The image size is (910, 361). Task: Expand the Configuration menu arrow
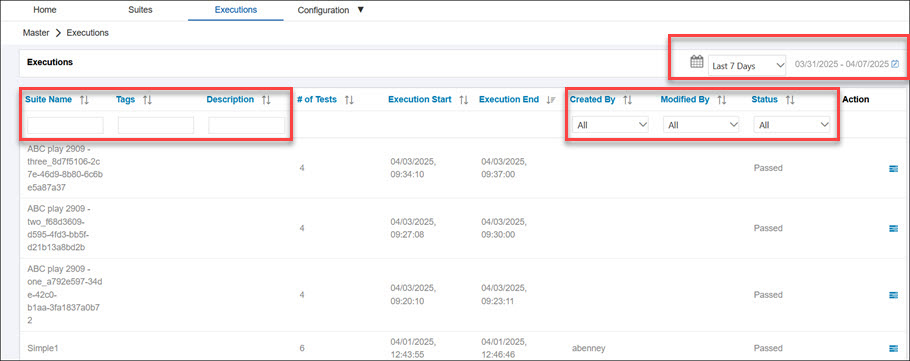(360, 10)
